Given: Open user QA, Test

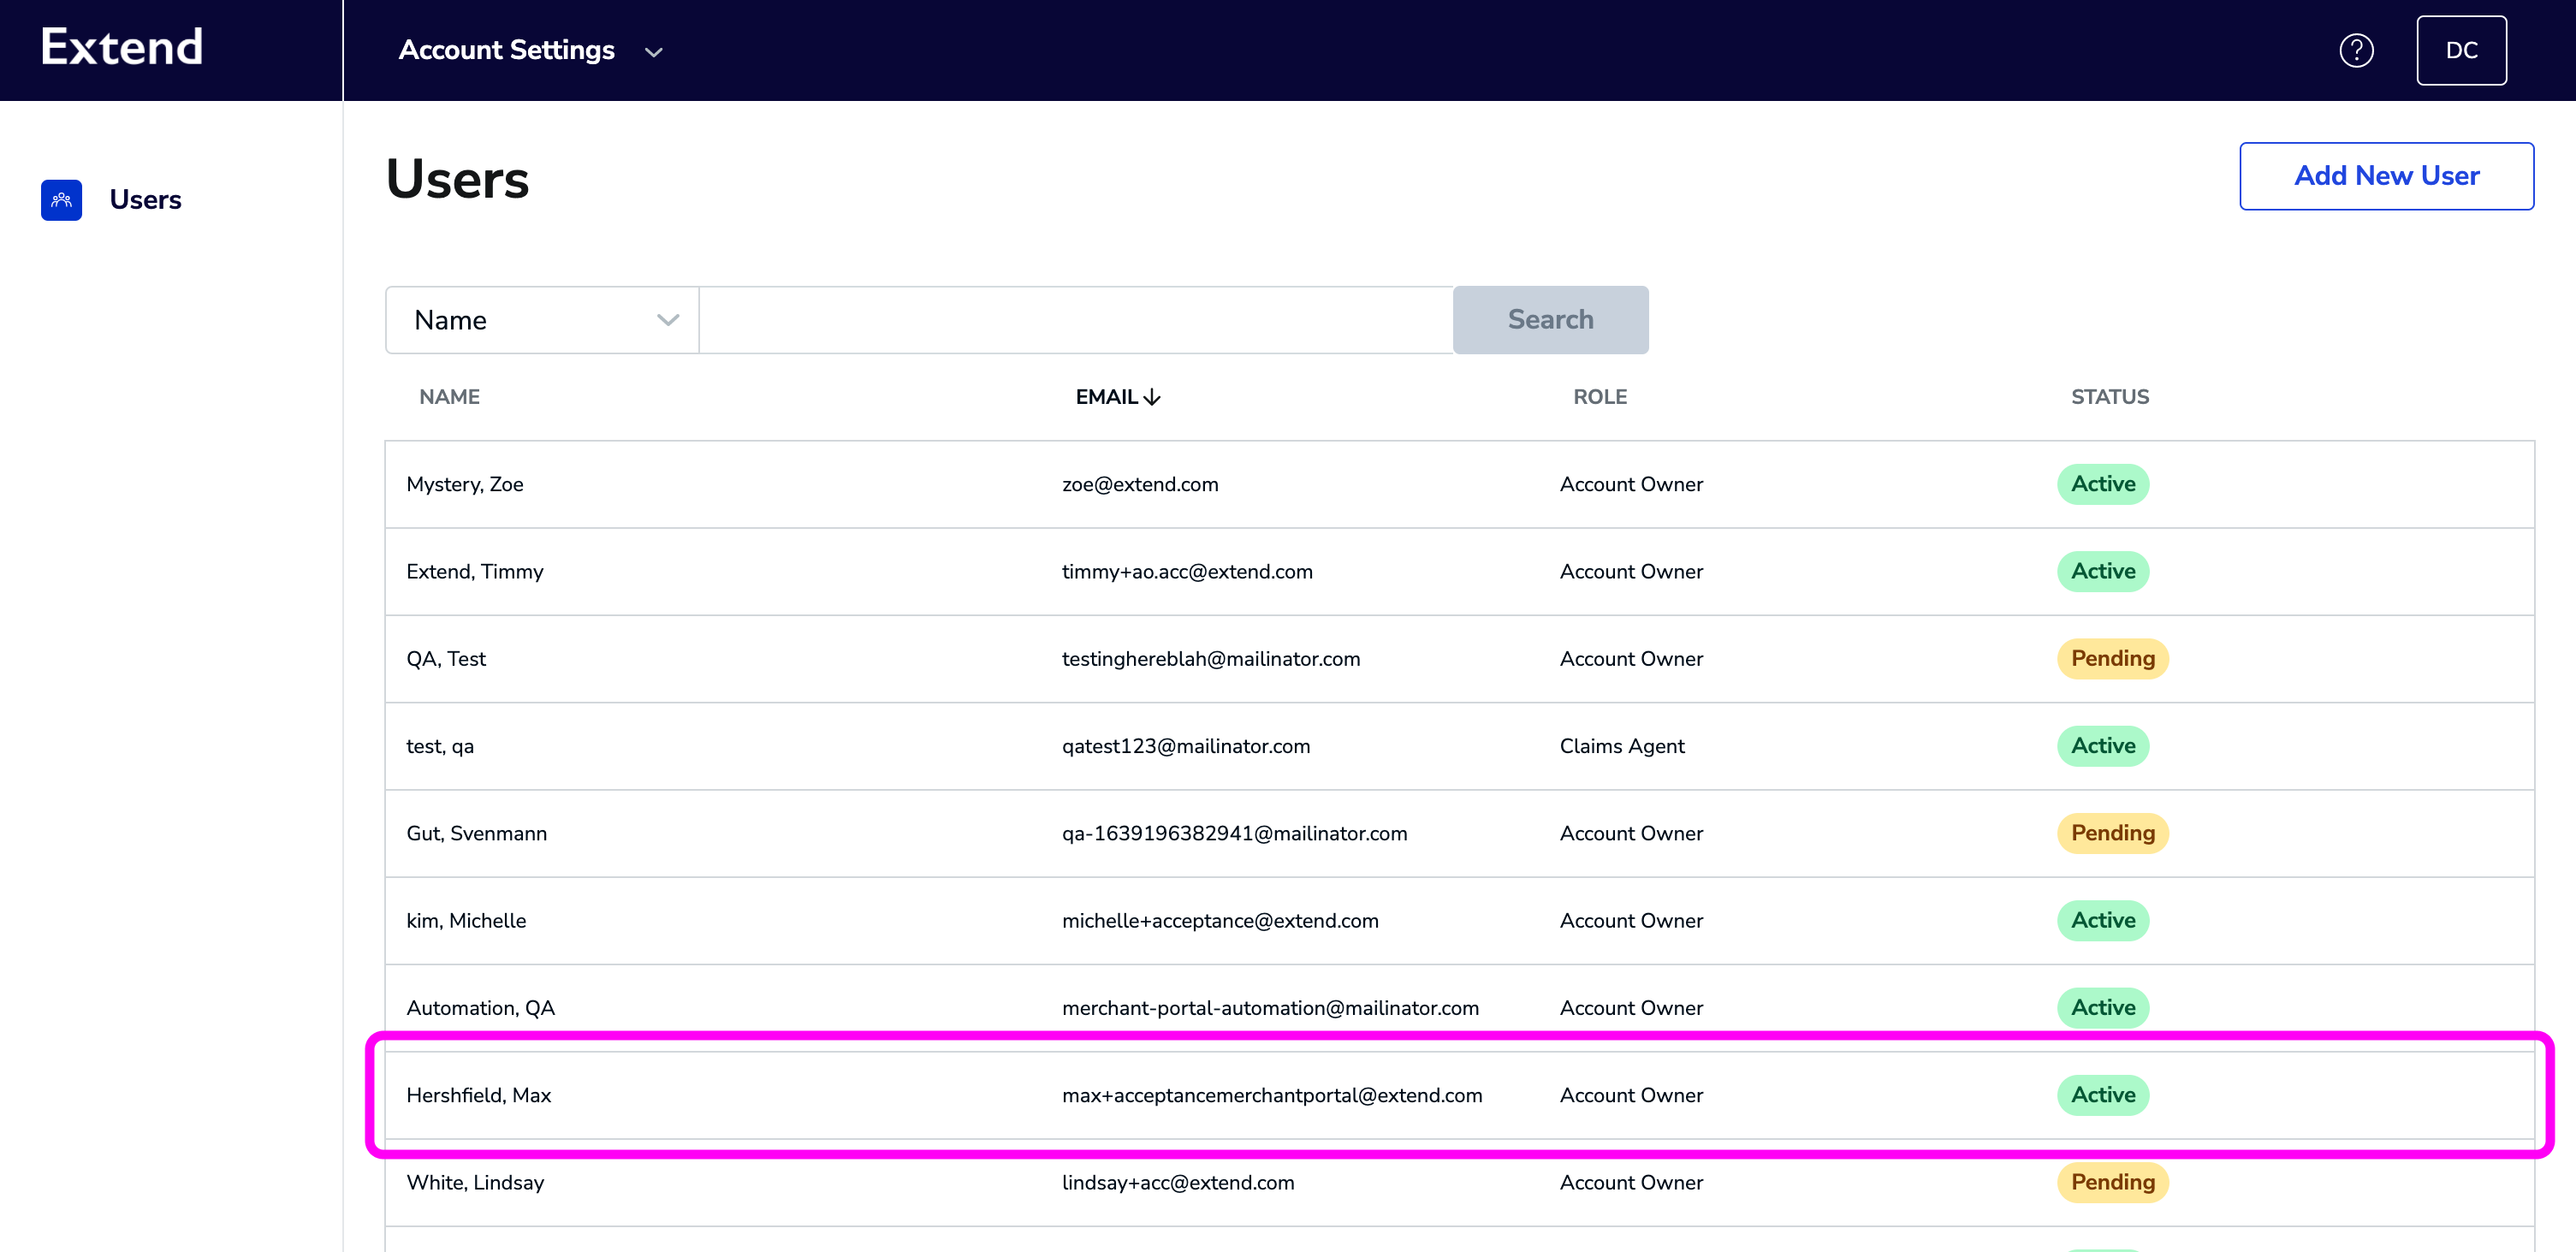Looking at the screenshot, I should (x=446, y=659).
